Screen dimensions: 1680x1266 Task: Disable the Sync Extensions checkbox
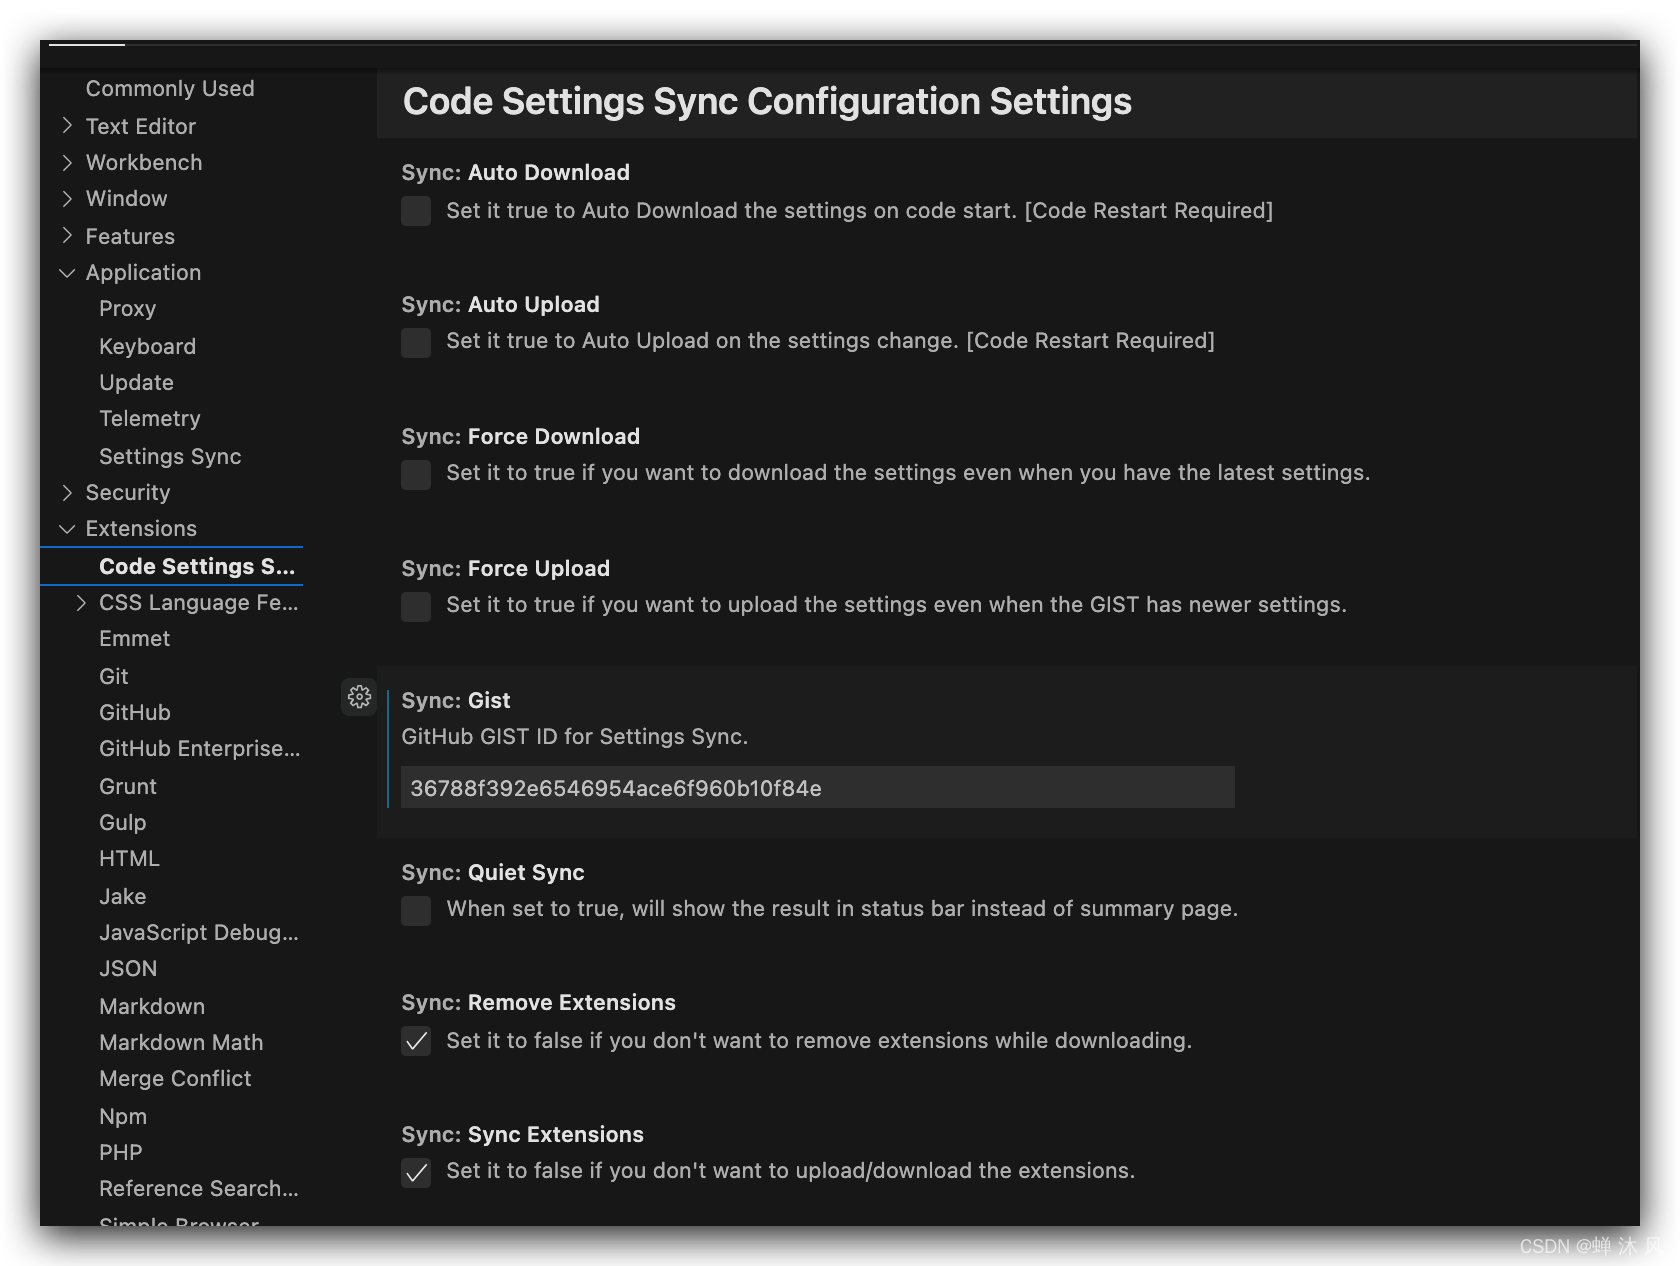point(416,1172)
